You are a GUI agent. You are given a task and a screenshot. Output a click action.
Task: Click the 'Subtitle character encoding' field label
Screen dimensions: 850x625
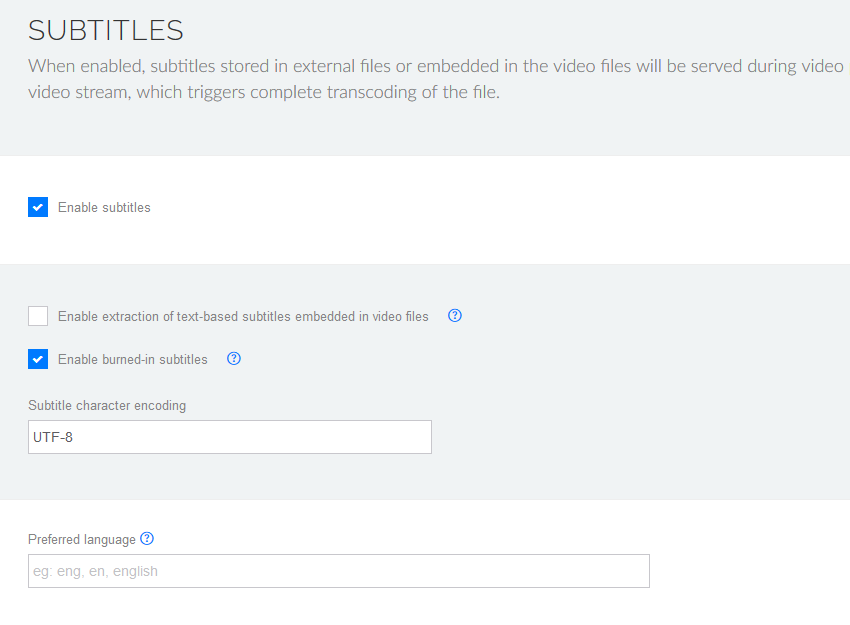(107, 406)
